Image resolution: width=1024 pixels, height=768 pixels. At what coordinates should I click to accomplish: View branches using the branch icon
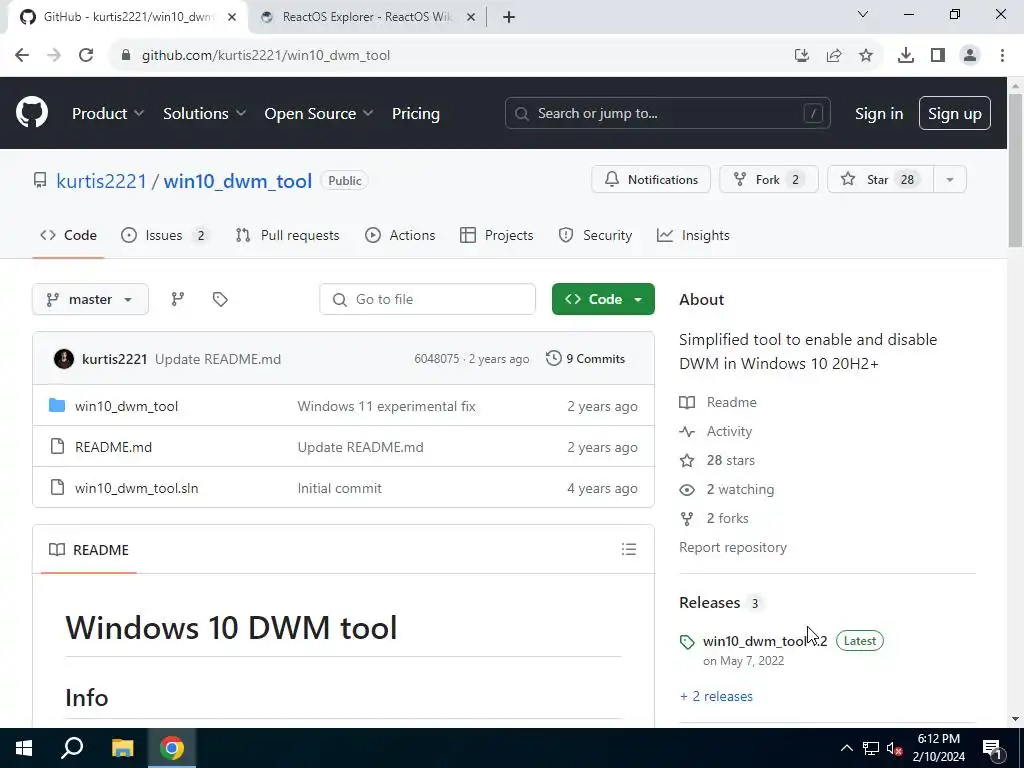tap(178, 299)
